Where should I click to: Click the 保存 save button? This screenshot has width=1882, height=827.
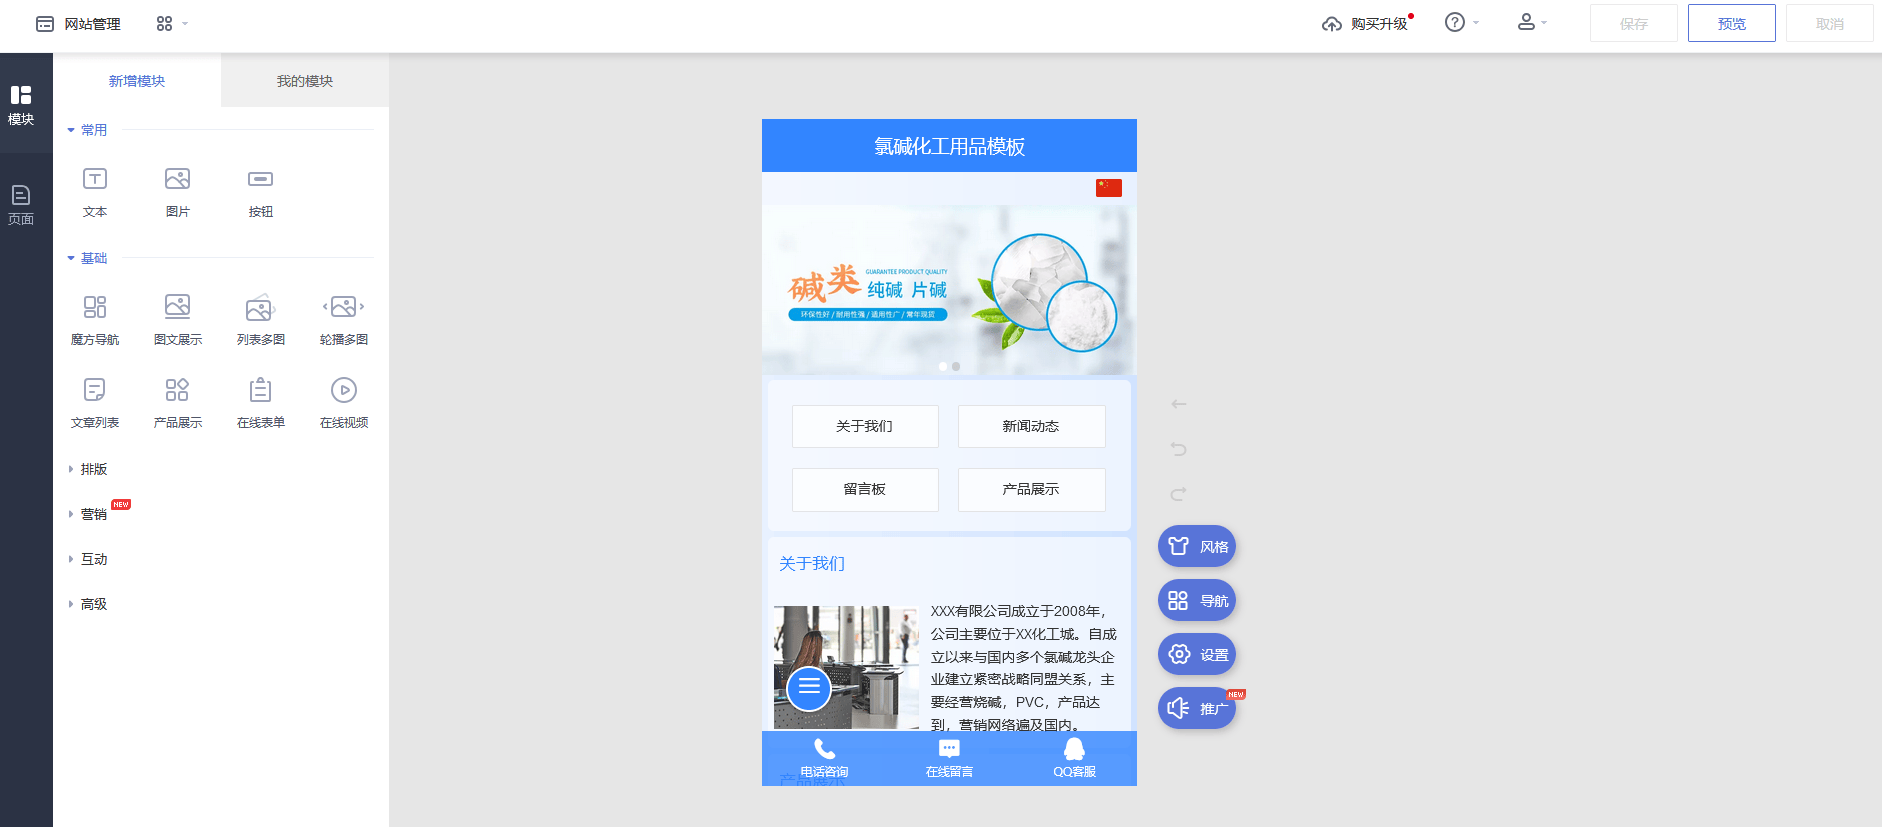(x=1633, y=23)
